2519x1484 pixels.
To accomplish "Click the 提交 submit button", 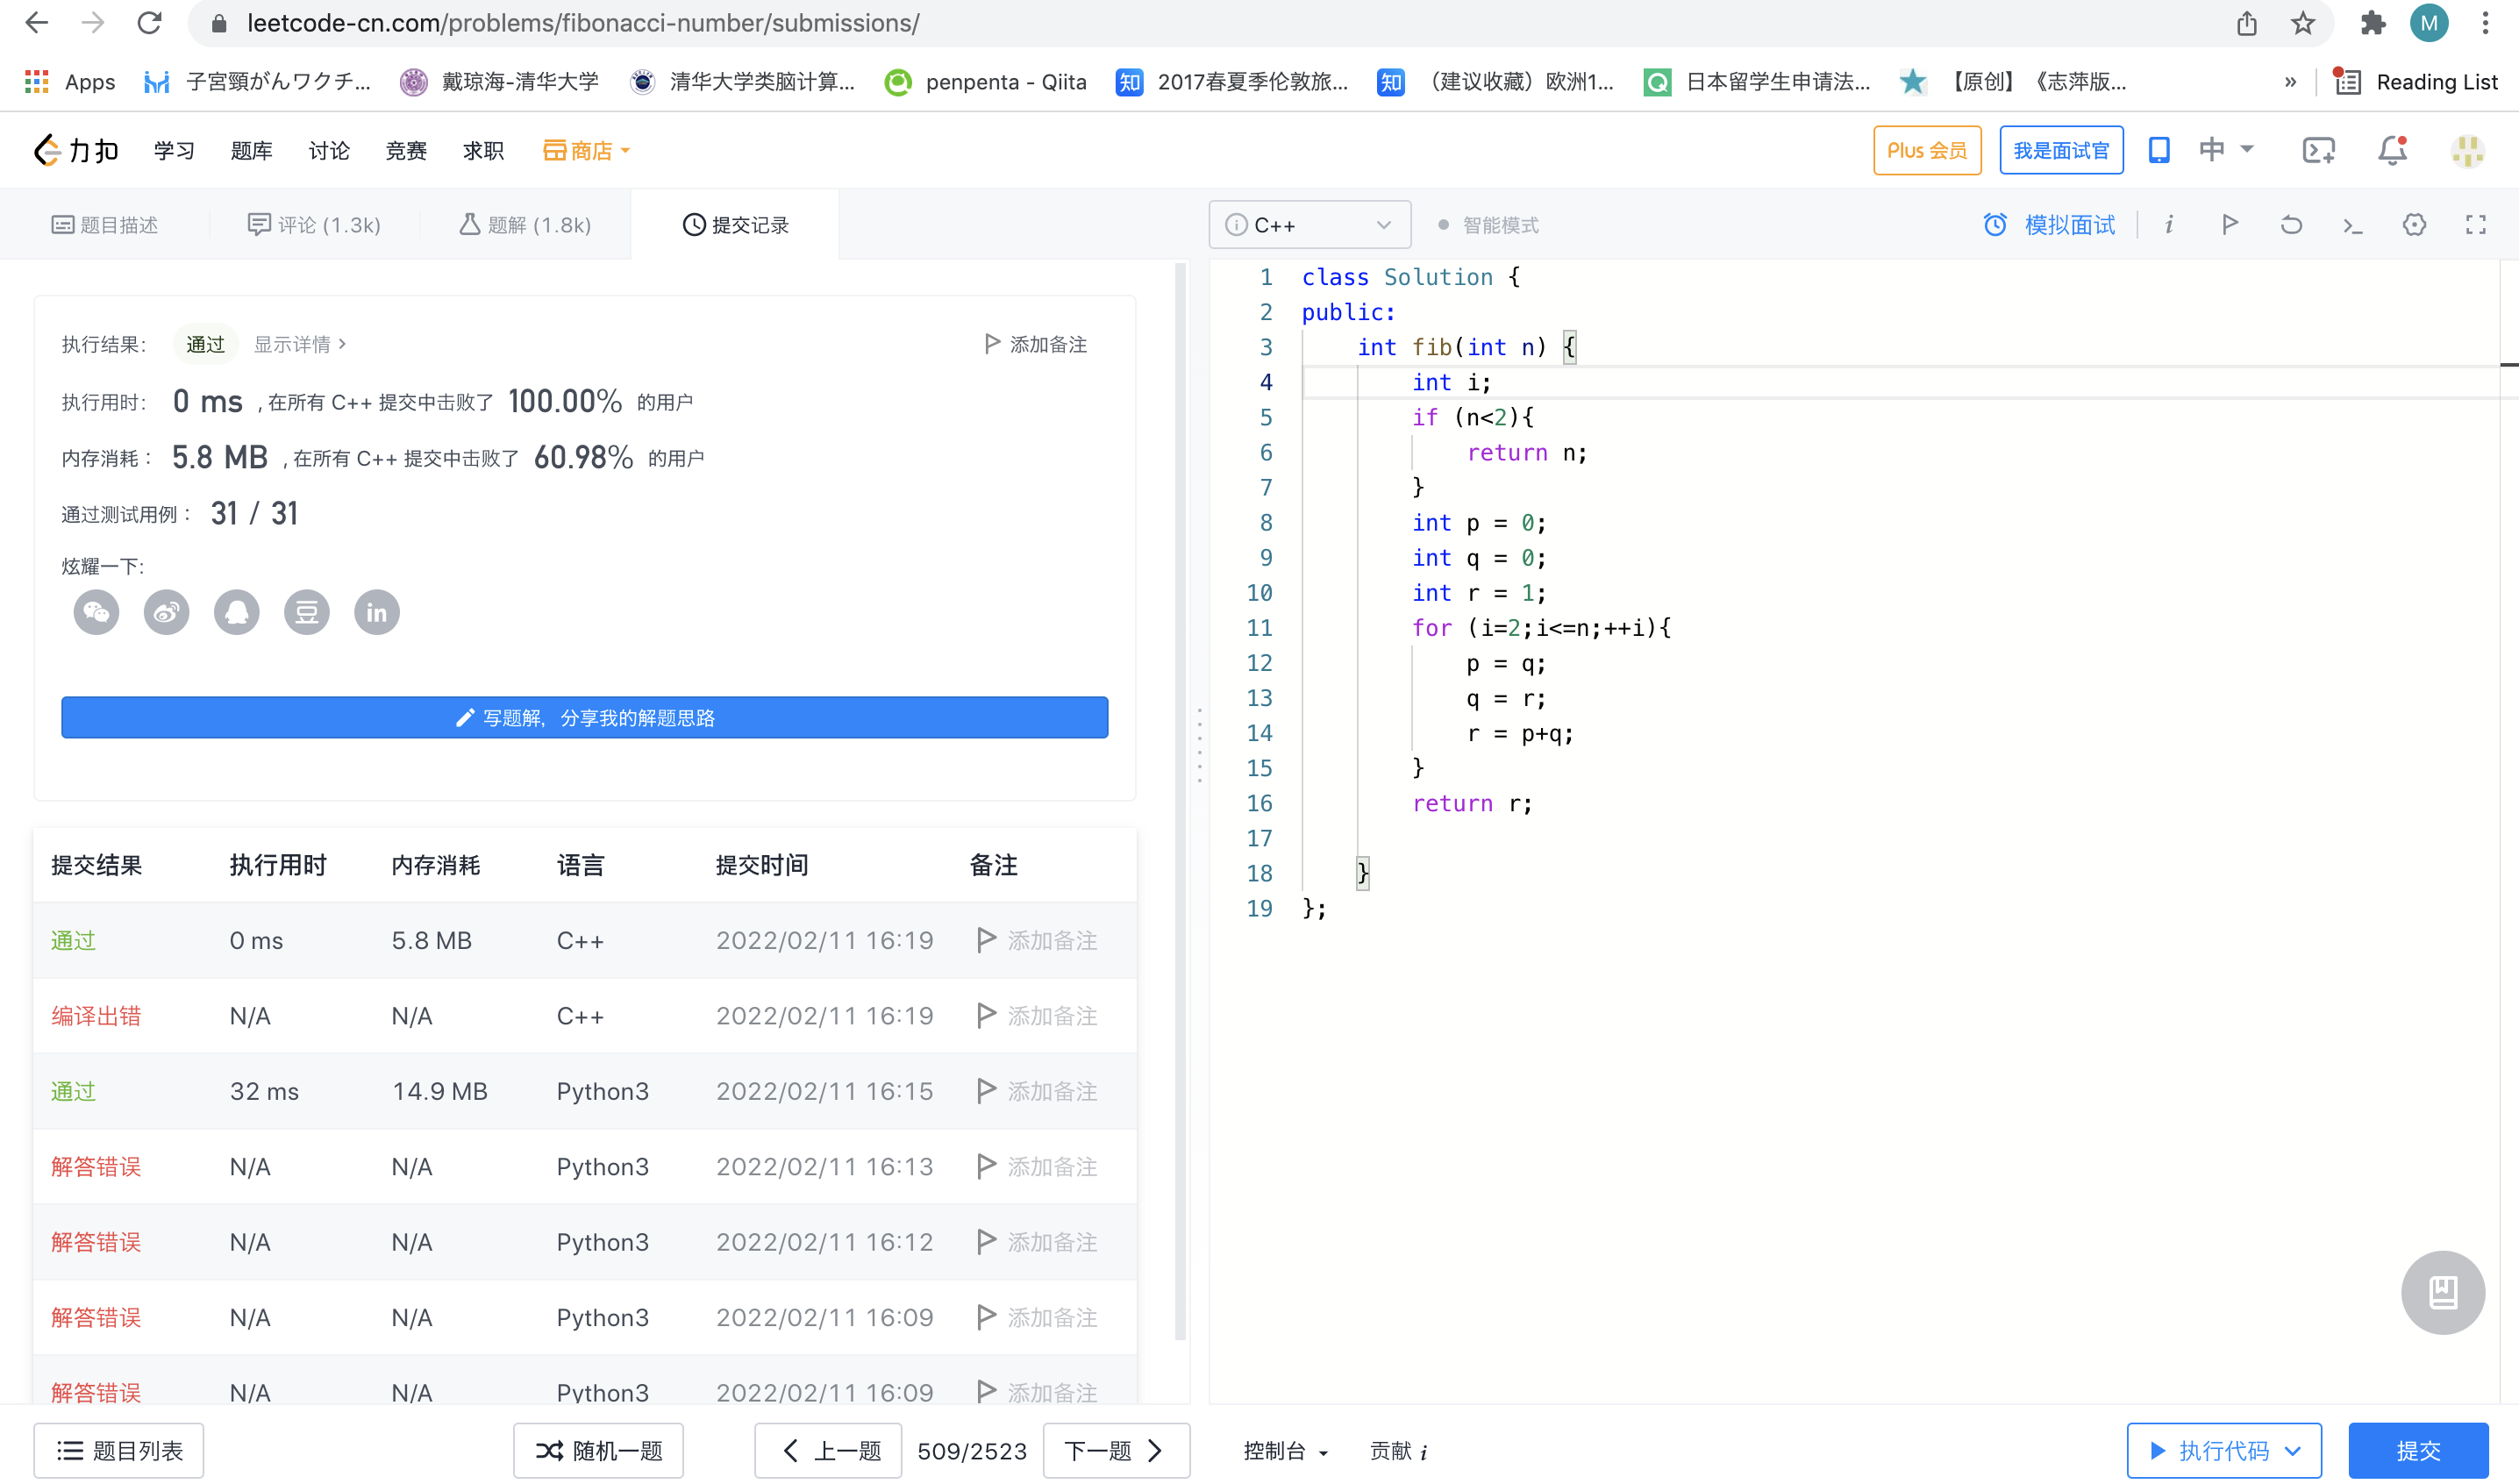I will click(x=2418, y=1450).
